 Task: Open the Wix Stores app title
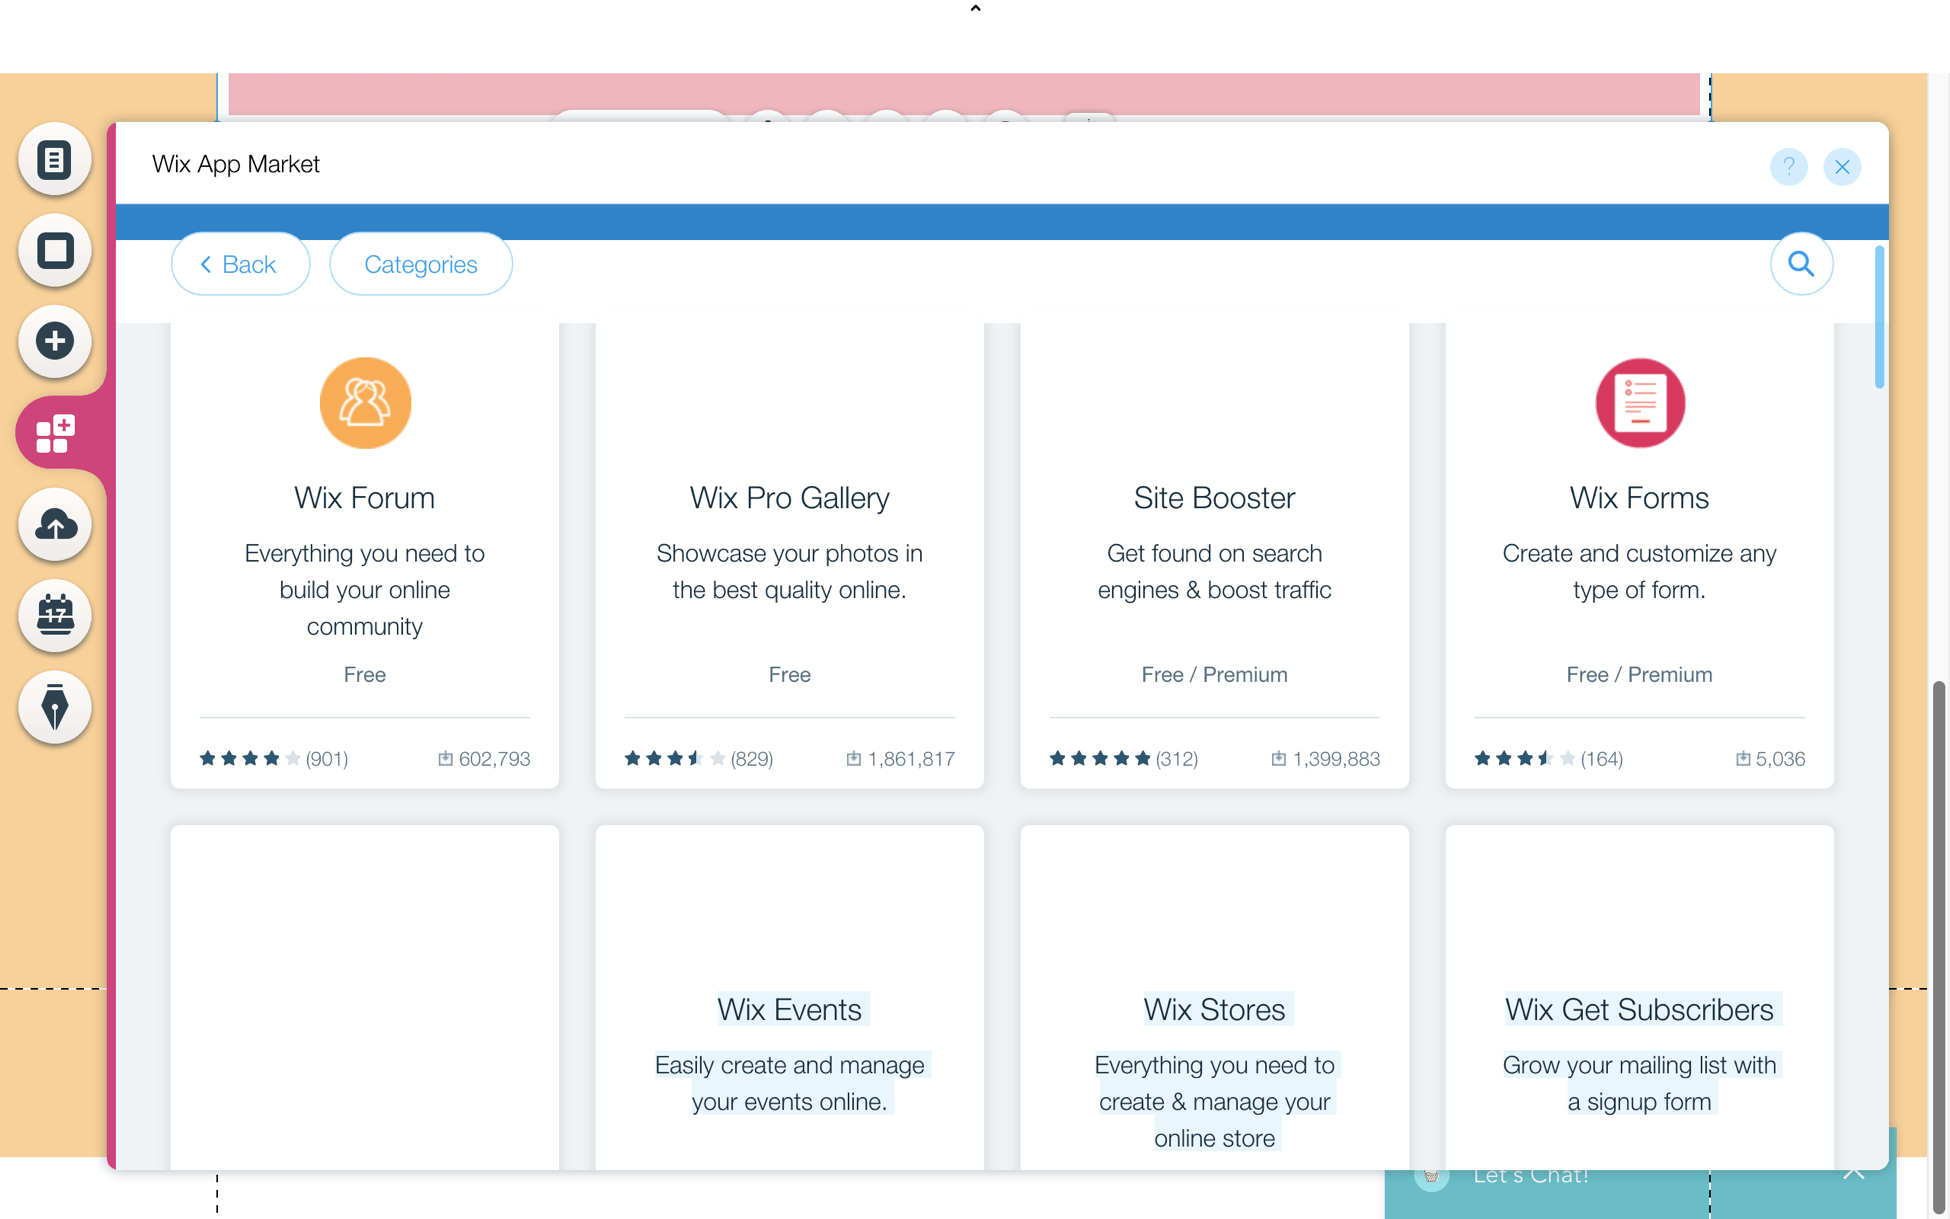point(1214,1009)
